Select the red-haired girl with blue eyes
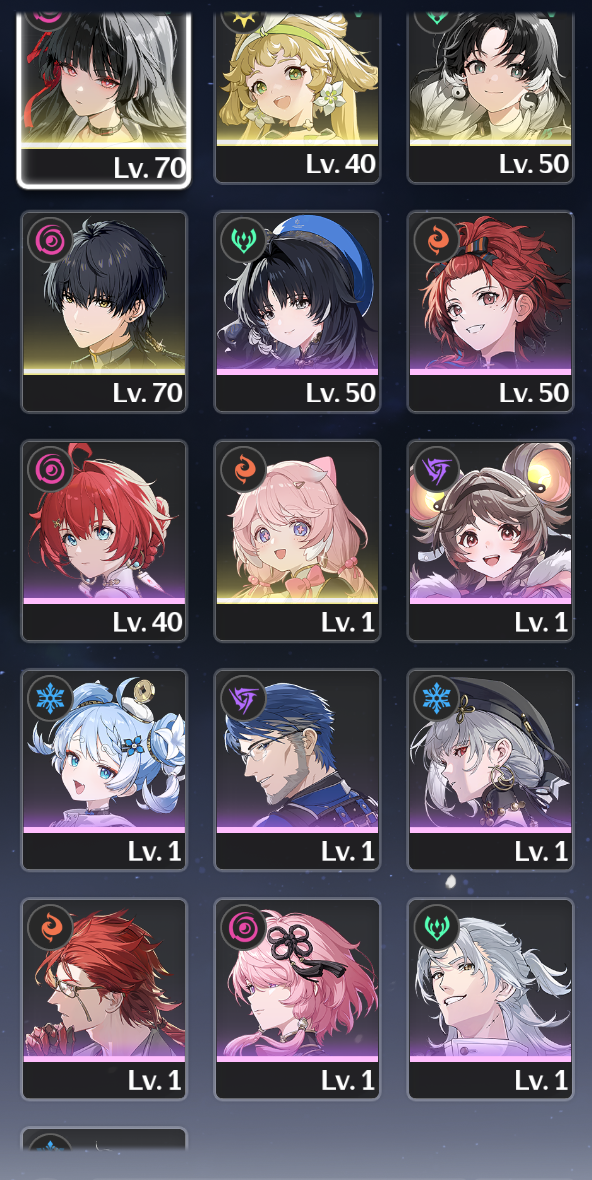The height and width of the screenshot is (1180, 592). [104, 541]
